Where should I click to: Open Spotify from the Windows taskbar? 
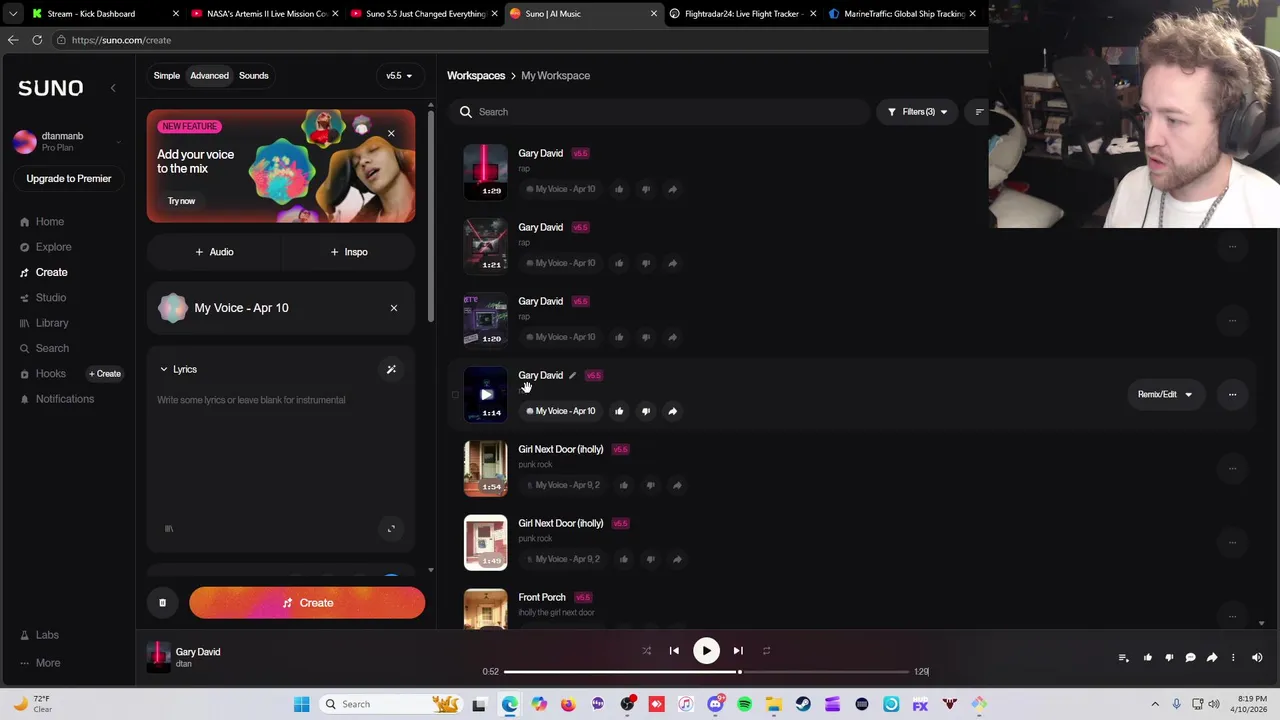(x=745, y=705)
